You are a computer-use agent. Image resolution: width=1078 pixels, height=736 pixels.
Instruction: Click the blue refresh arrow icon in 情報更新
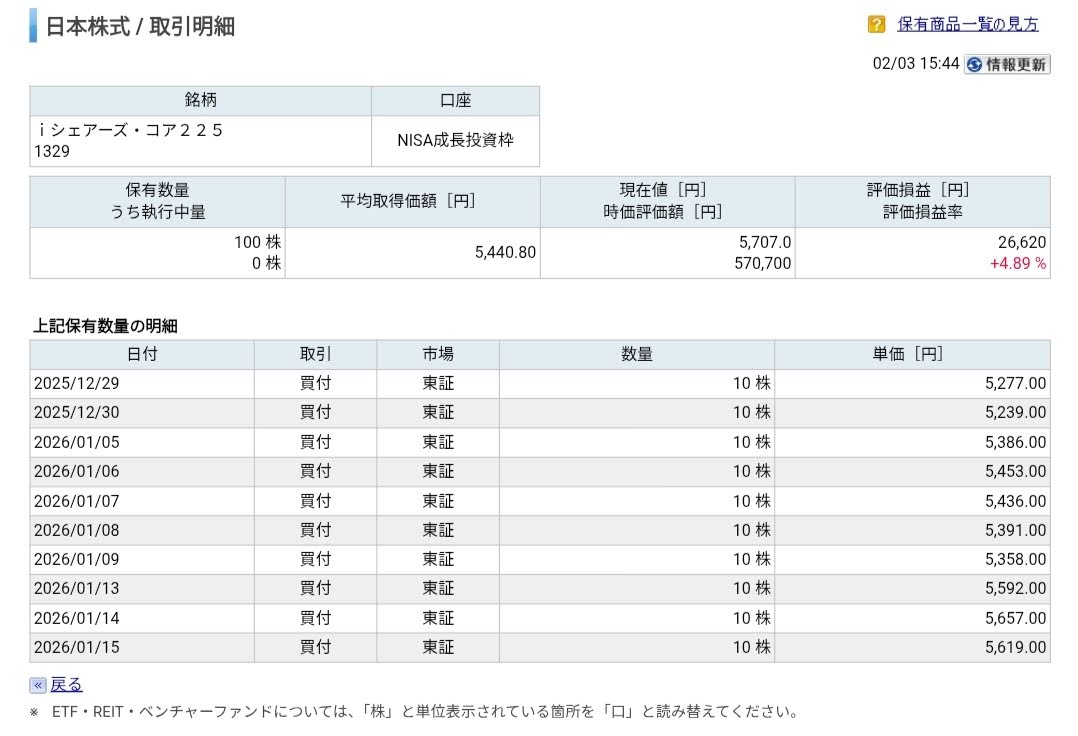click(974, 65)
